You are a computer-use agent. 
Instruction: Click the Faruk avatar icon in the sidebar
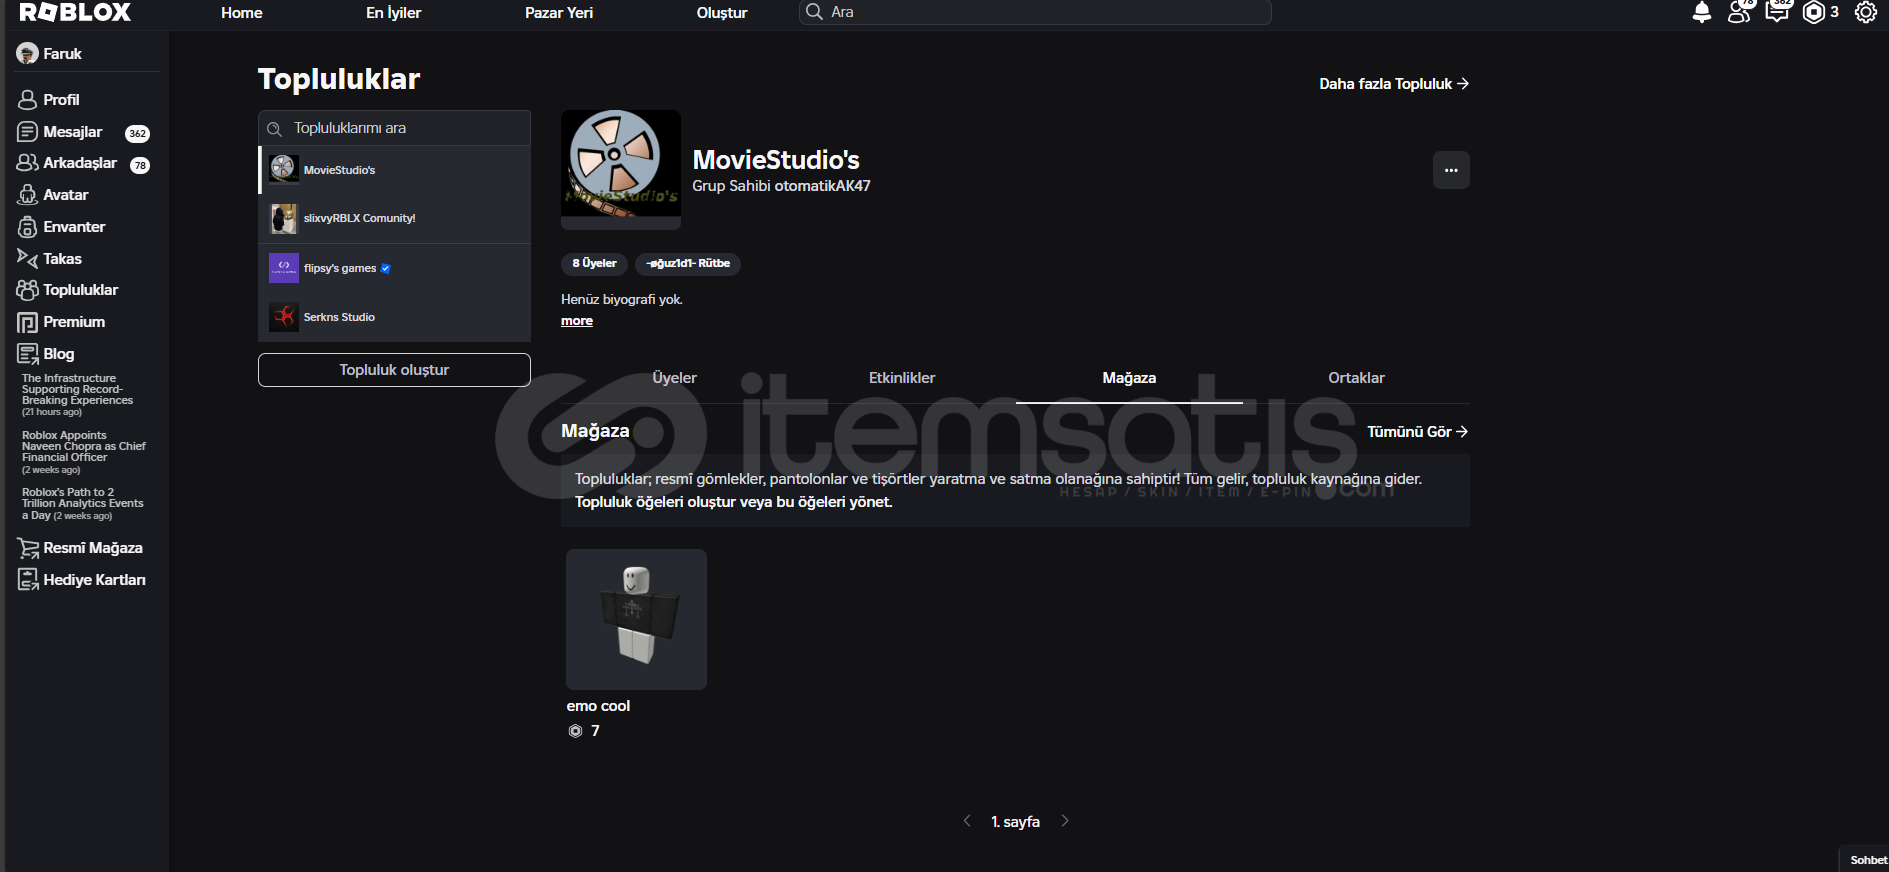click(x=27, y=54)
